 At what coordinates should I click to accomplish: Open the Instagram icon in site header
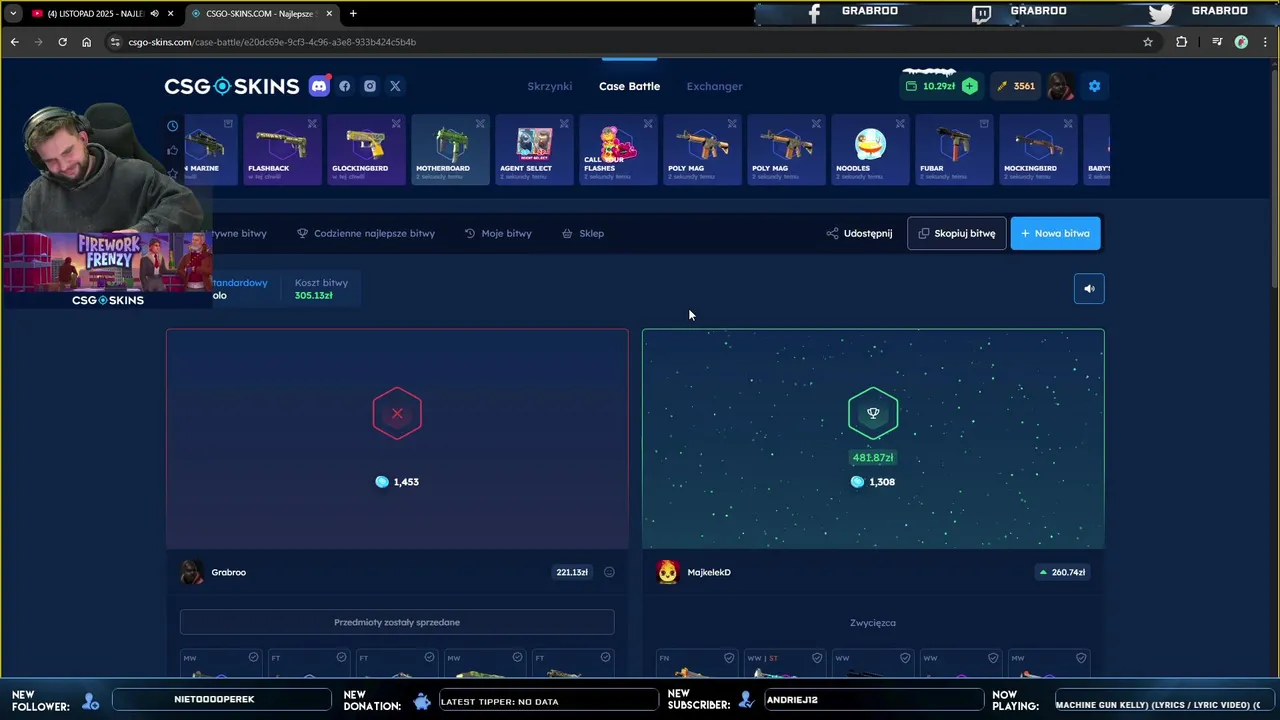tap(370, 86)
